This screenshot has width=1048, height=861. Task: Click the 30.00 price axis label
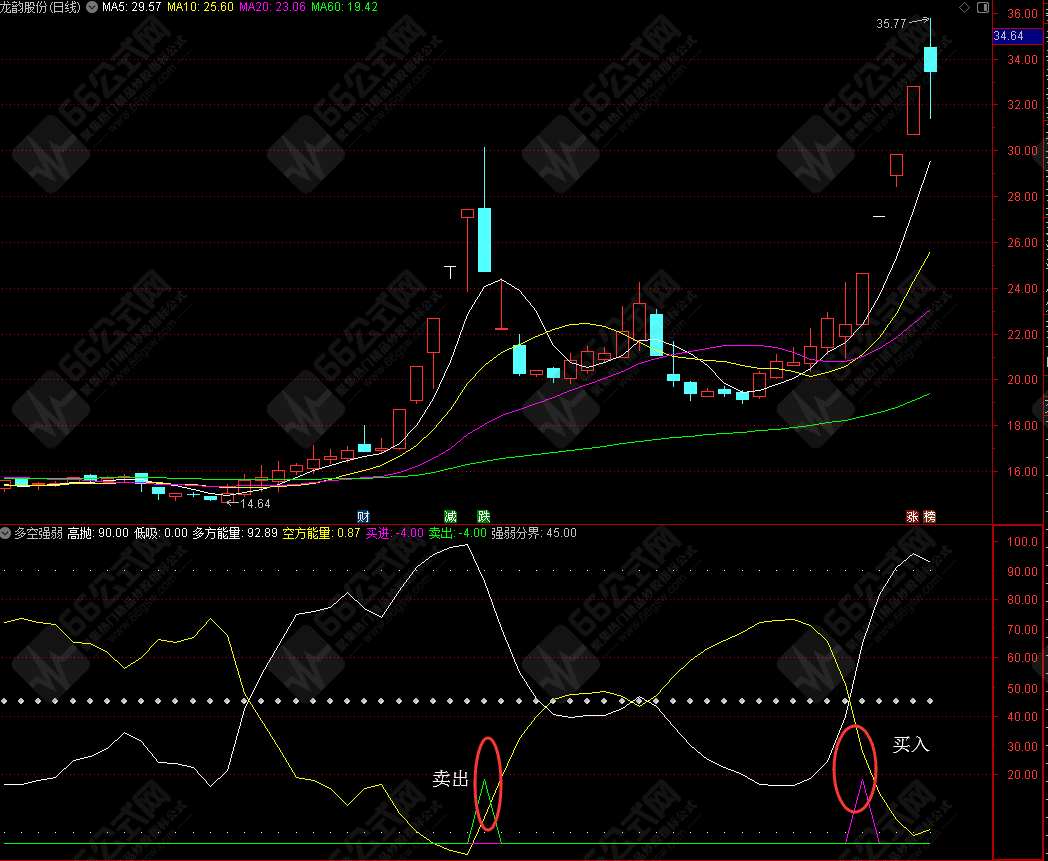[1023, 150]
